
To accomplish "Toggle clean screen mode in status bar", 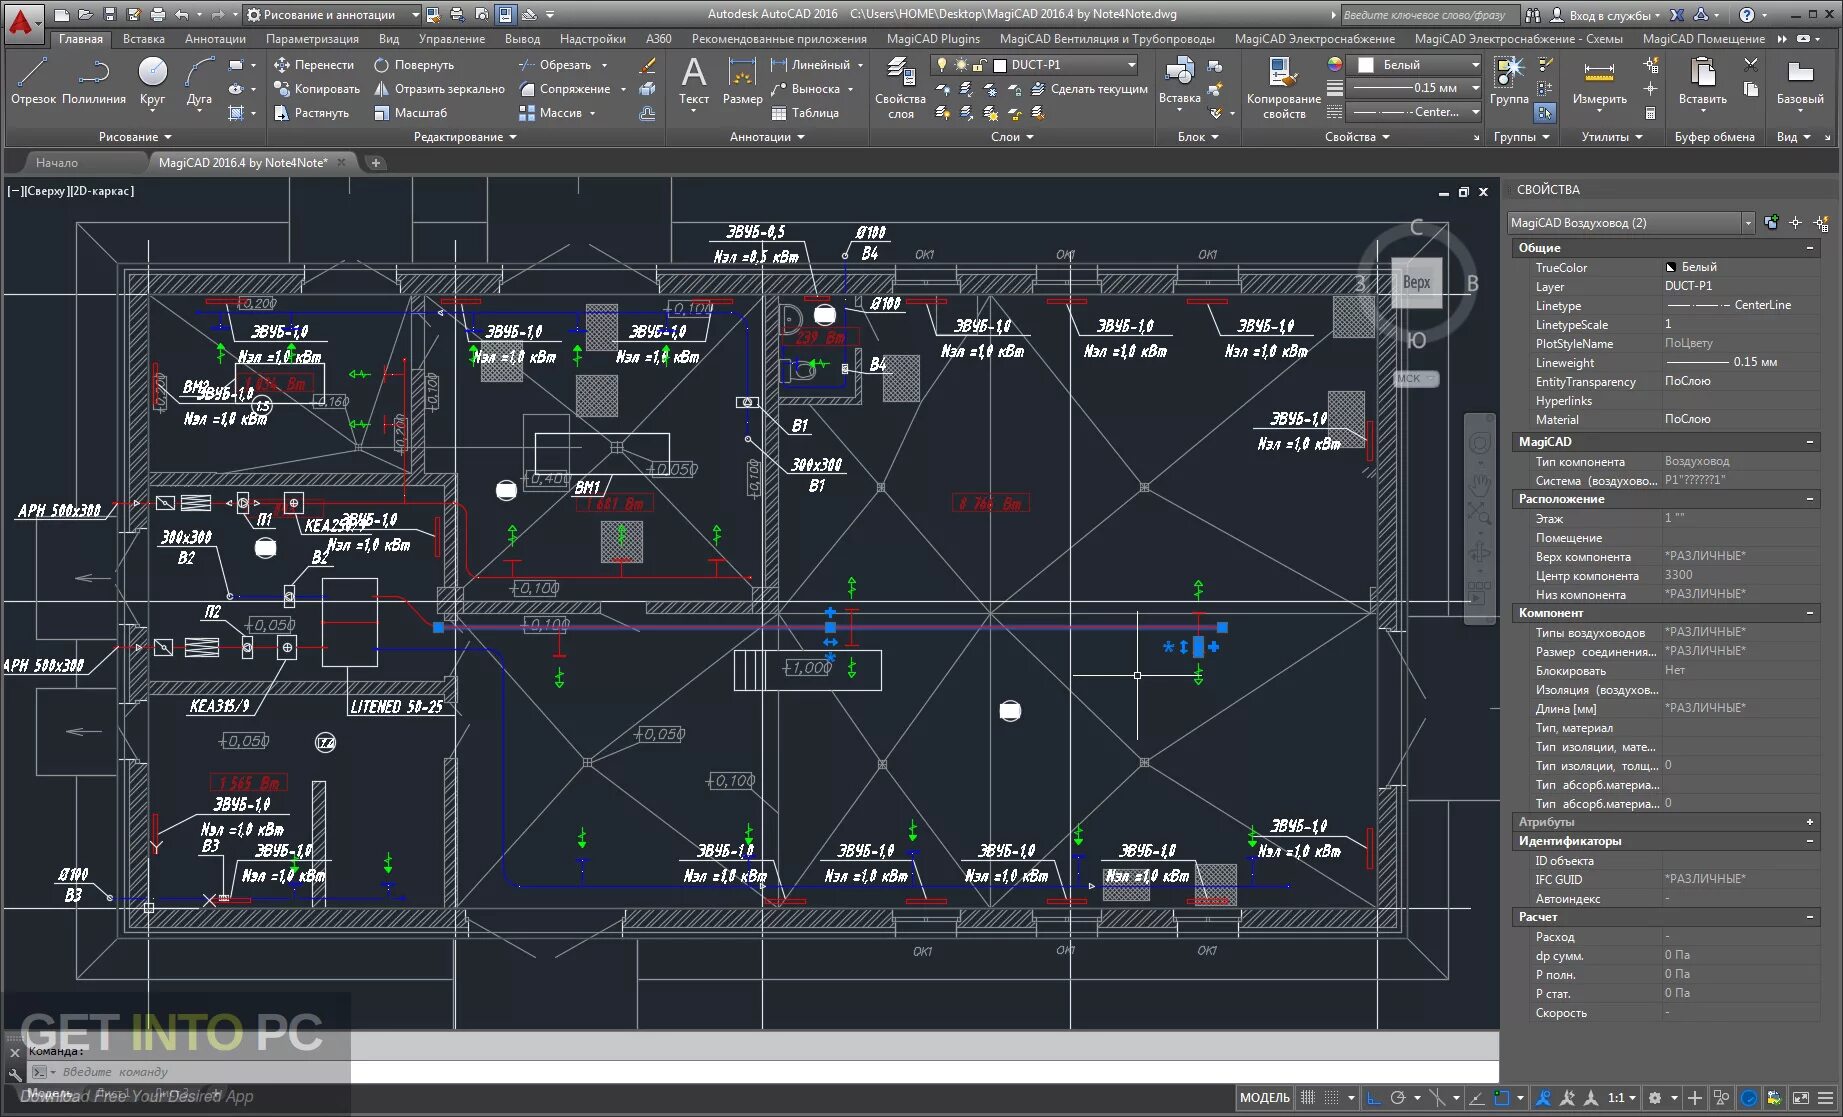I will coord(1801,1097).
